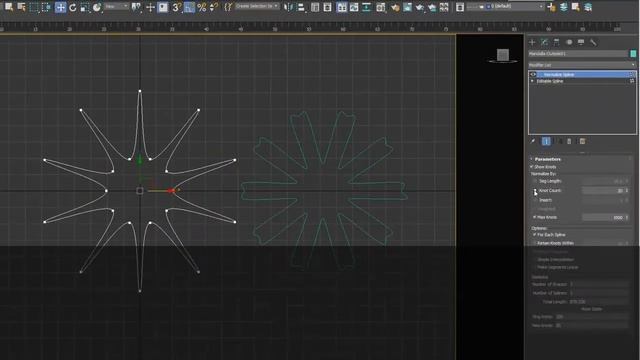Toggle the Angle Snap icon
The height and width of the screenshot is (360, 640).
189,7
